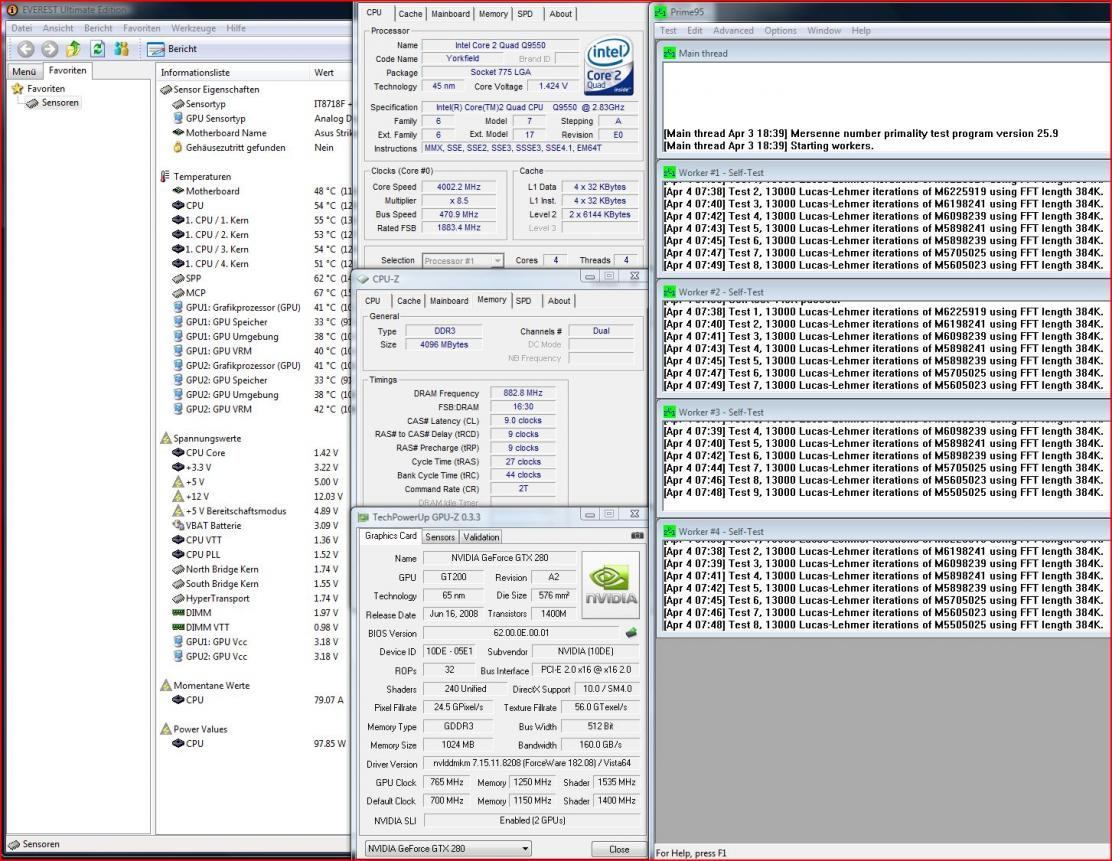Switch to the Menü tab in EVEREST
This screenshot has height=861, width=1112.
click(x=24, y=72)
